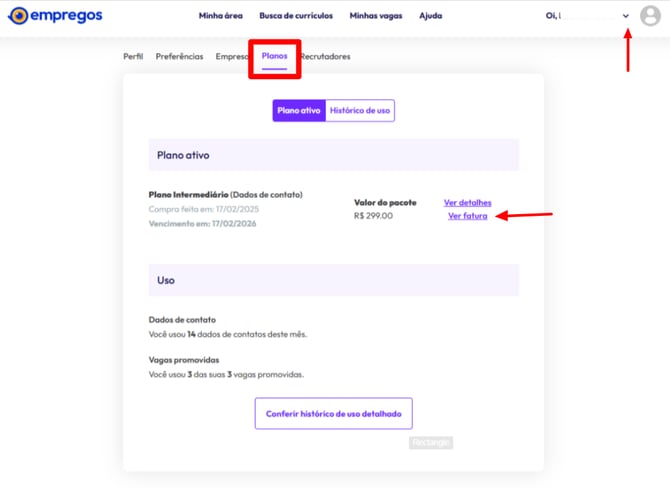Toggle to the Plano ativo view
The image size is (670, 488).
coord(299,110)
